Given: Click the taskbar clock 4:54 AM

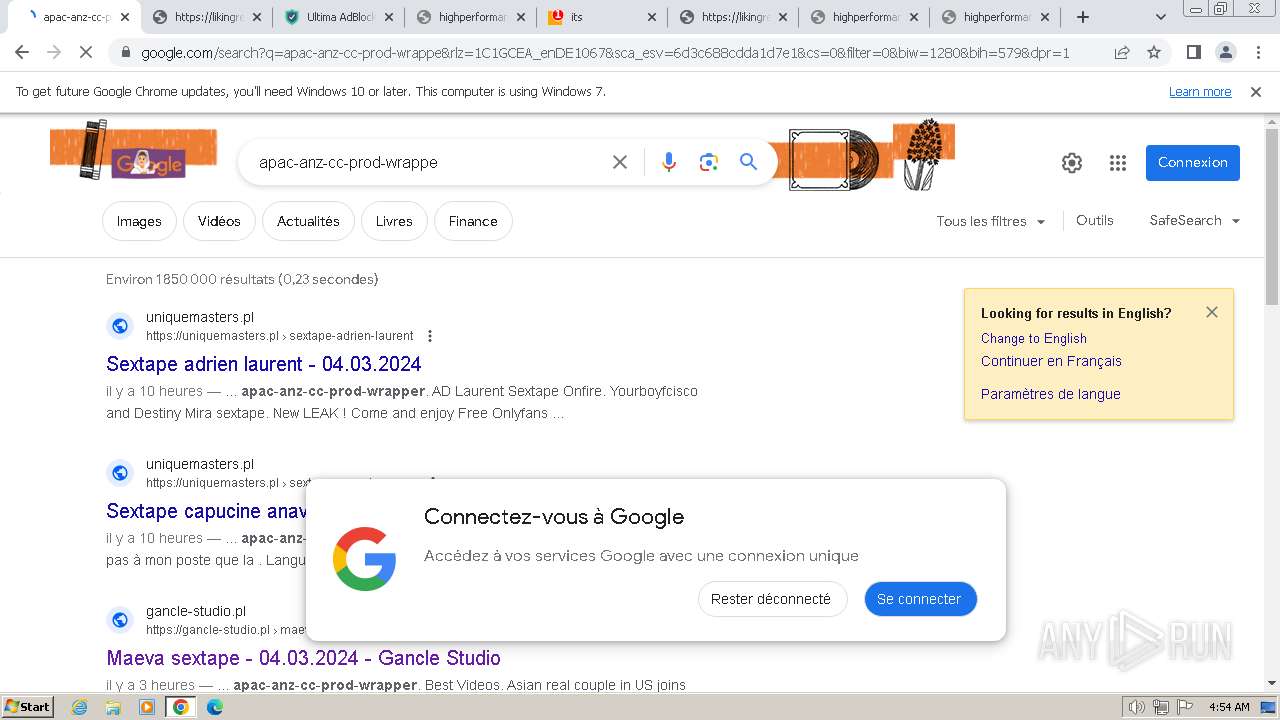Looking at the screenshot, I should coord(1229,707).
